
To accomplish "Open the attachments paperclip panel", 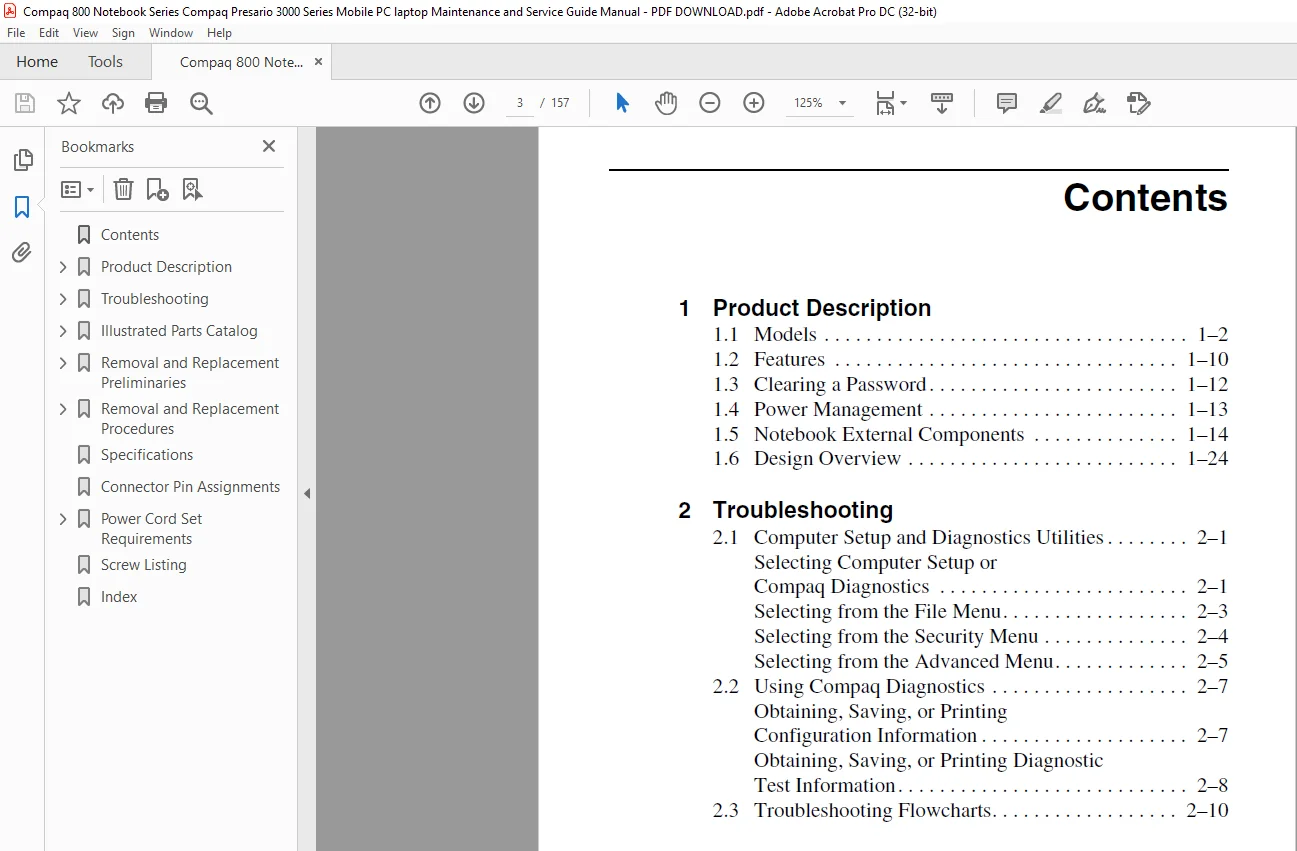I will pos(22,252).
